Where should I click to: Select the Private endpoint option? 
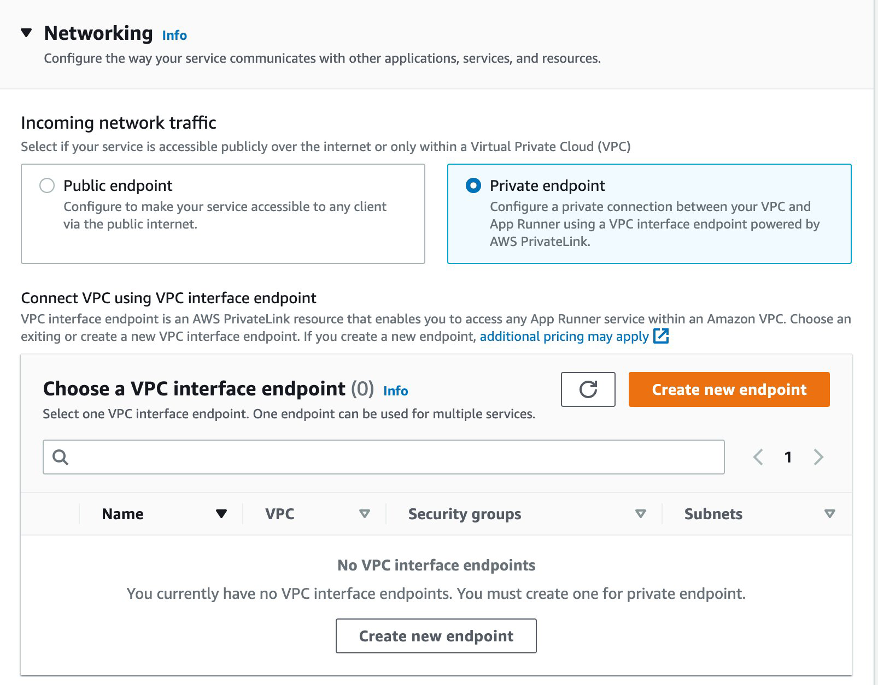[x=474, y=185]
